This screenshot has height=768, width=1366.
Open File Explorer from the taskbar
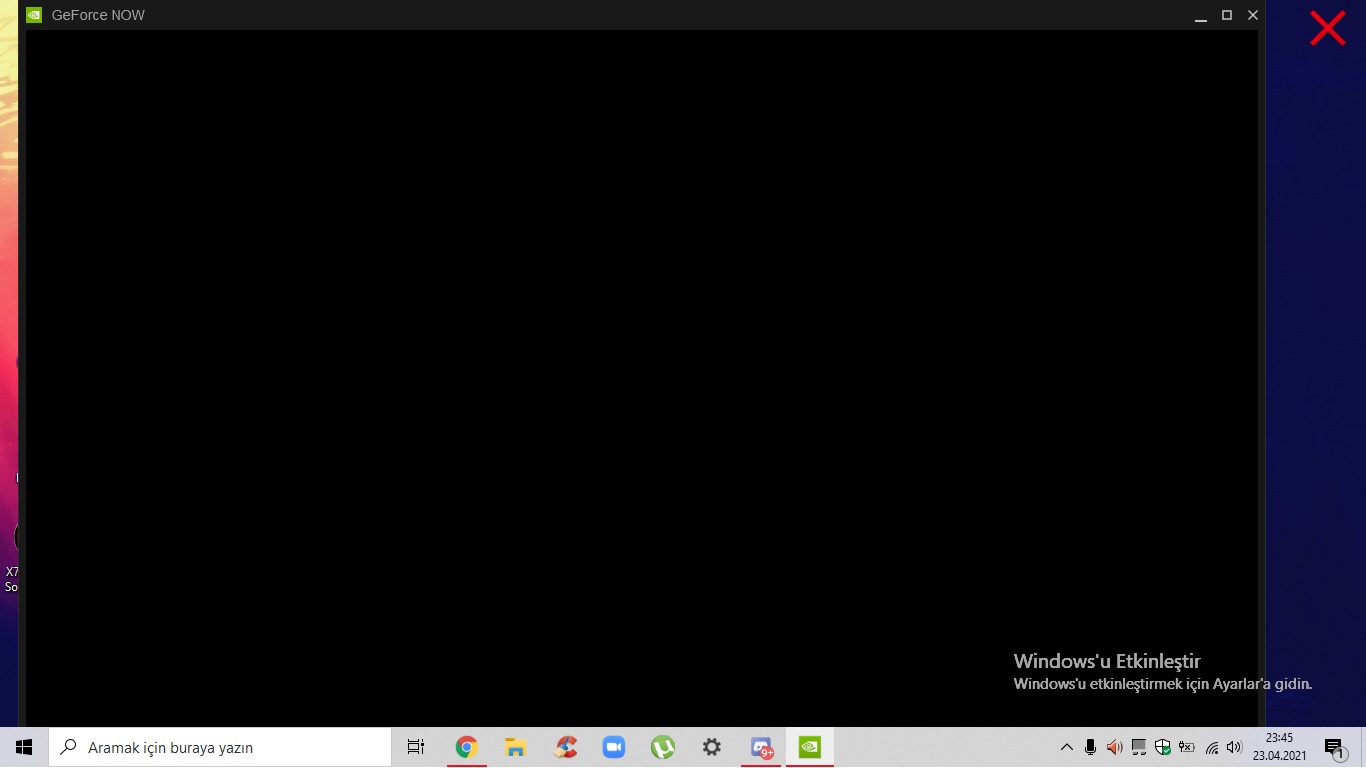515,747
